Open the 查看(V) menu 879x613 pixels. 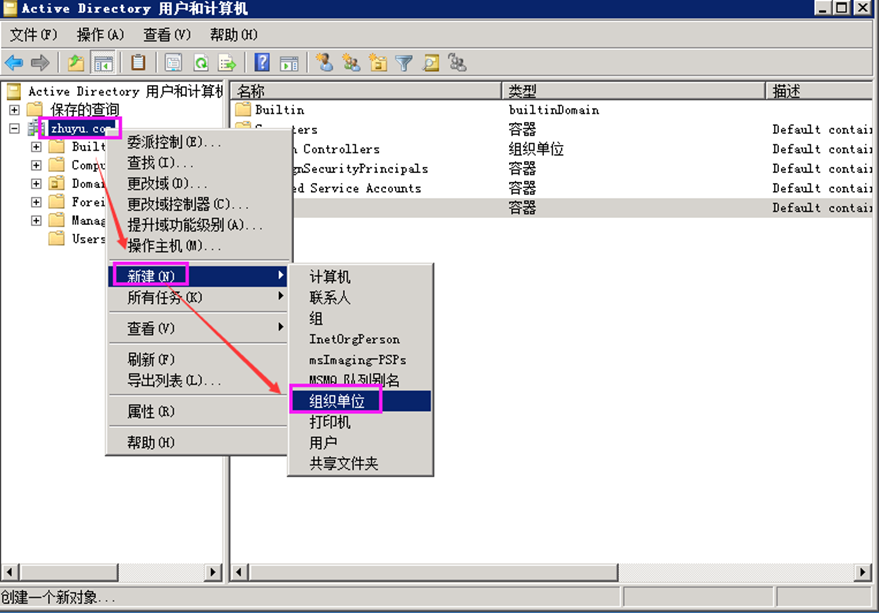(165, 33)
